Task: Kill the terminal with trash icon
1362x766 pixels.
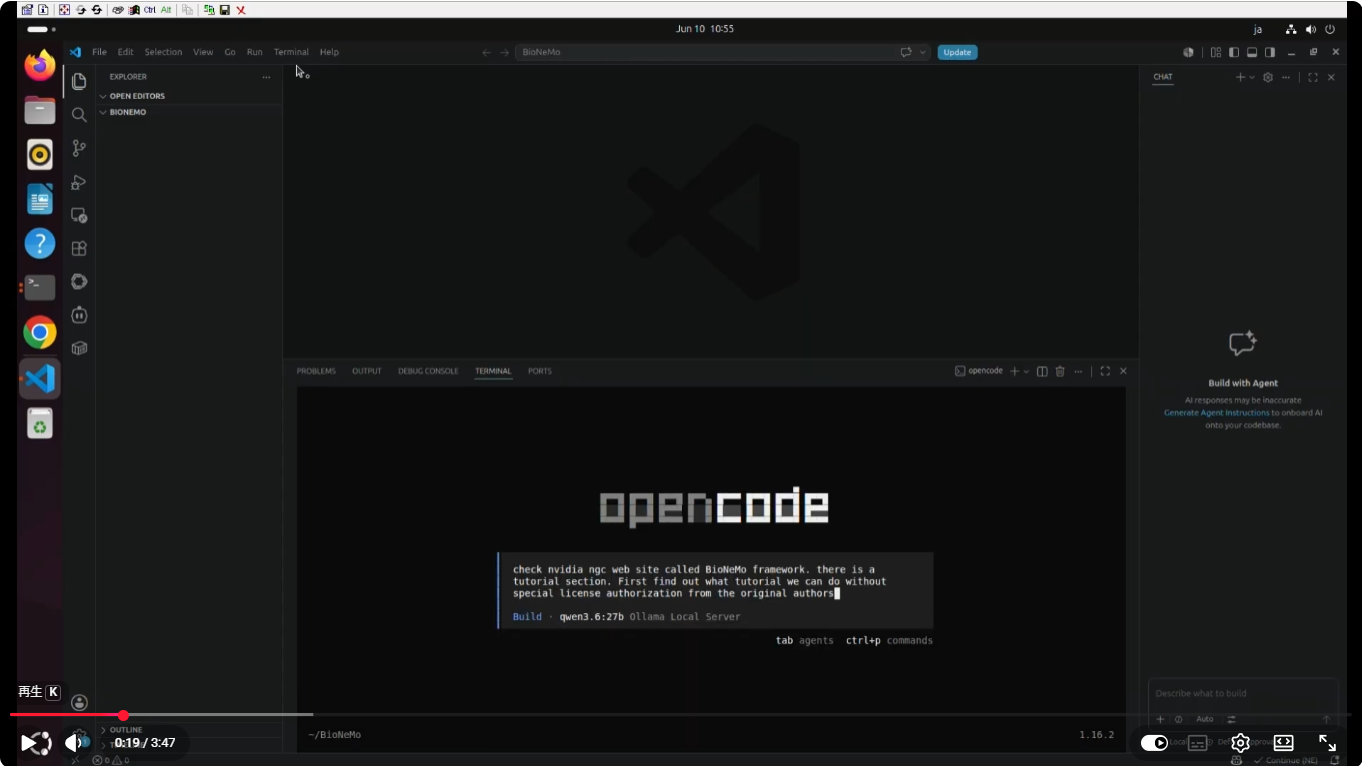Action: point(1060,371)
